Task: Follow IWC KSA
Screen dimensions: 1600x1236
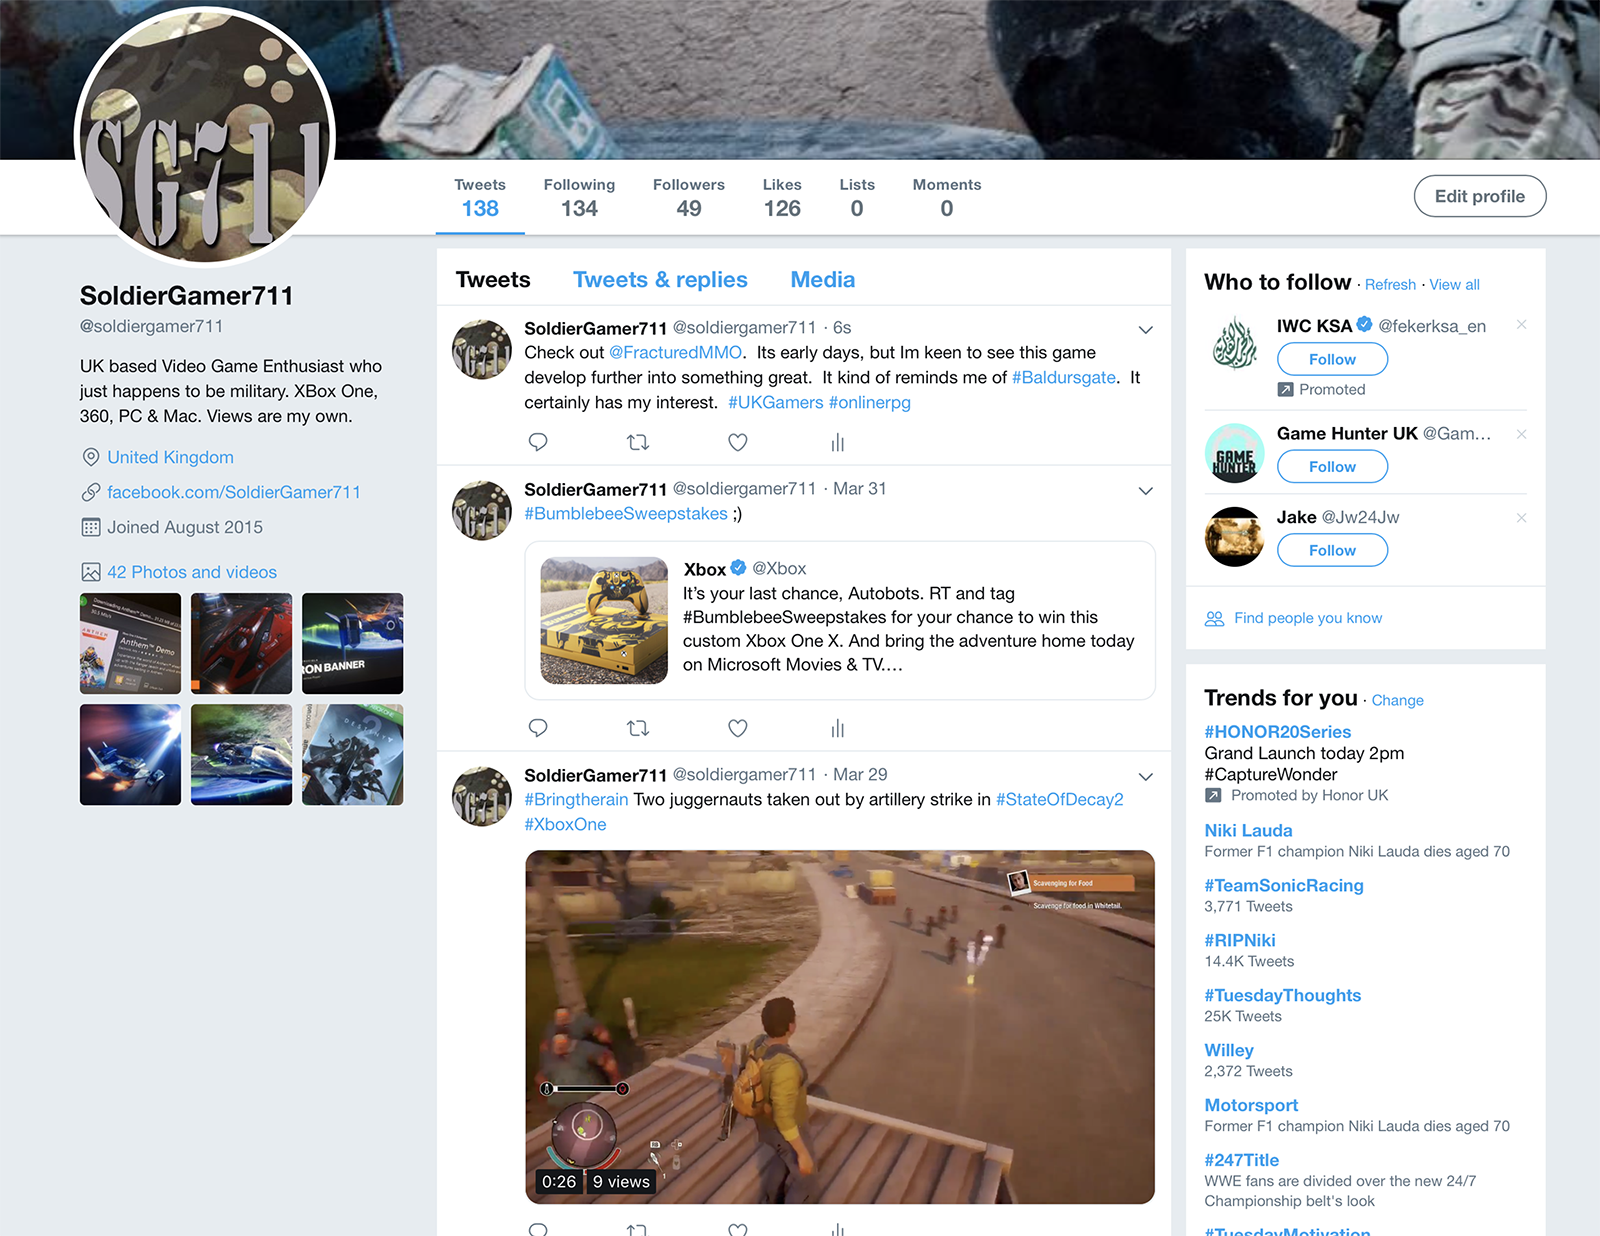Action: pyautogui.click(x=1332, y=359)
